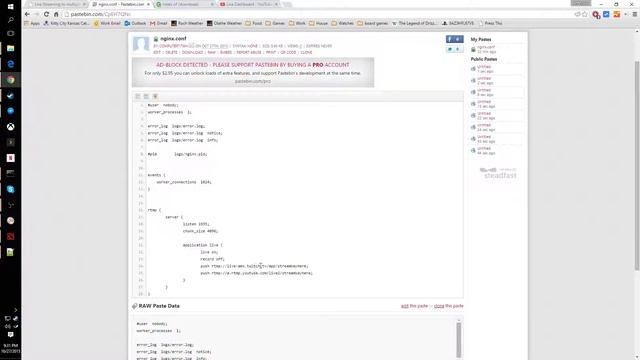Viewport: 640px width, 360px height.
Task: Click the steadfast sponsor logo
Action: coord(498,173)
